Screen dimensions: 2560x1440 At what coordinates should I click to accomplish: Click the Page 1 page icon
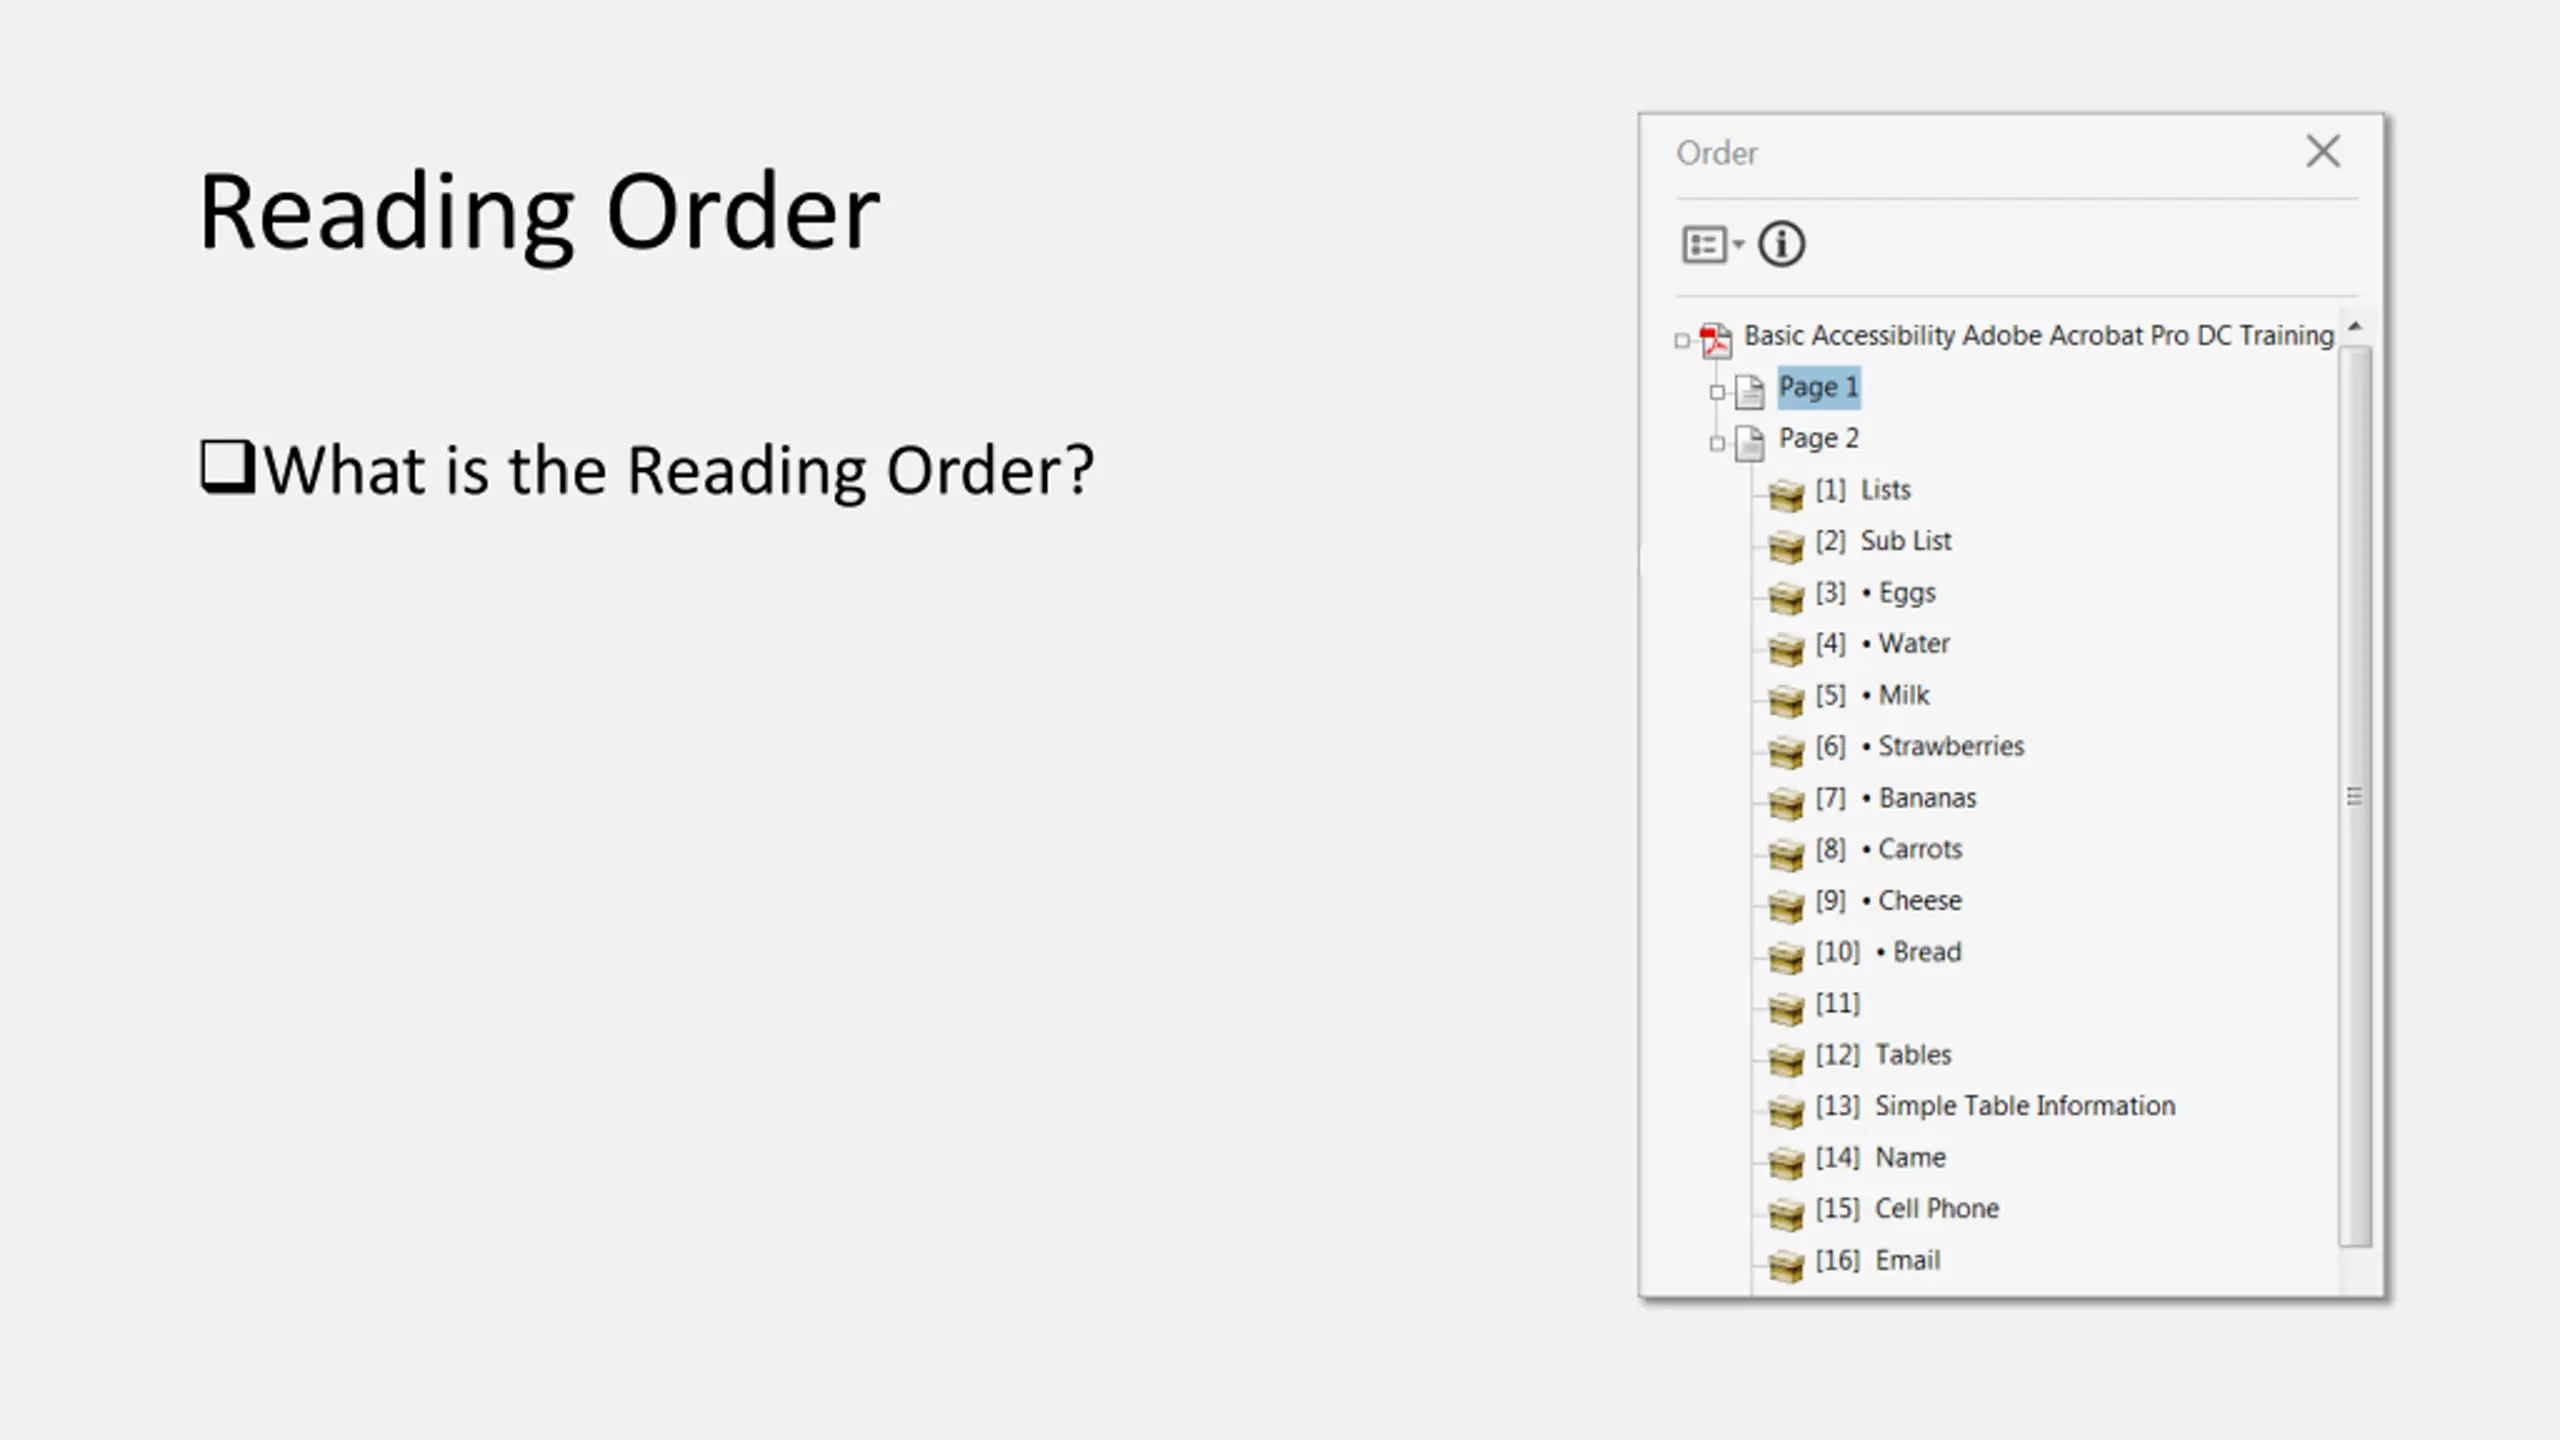[x=1749, y=391]
